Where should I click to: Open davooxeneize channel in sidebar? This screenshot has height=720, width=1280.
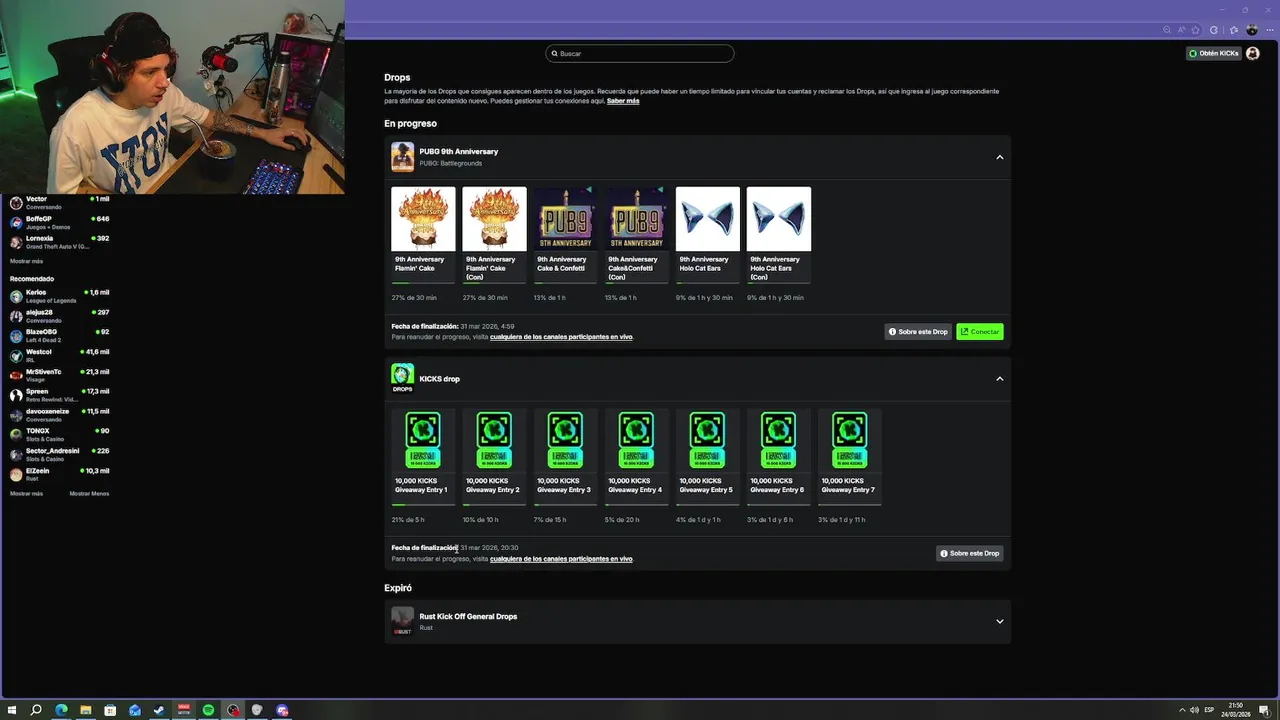(60, 415)
